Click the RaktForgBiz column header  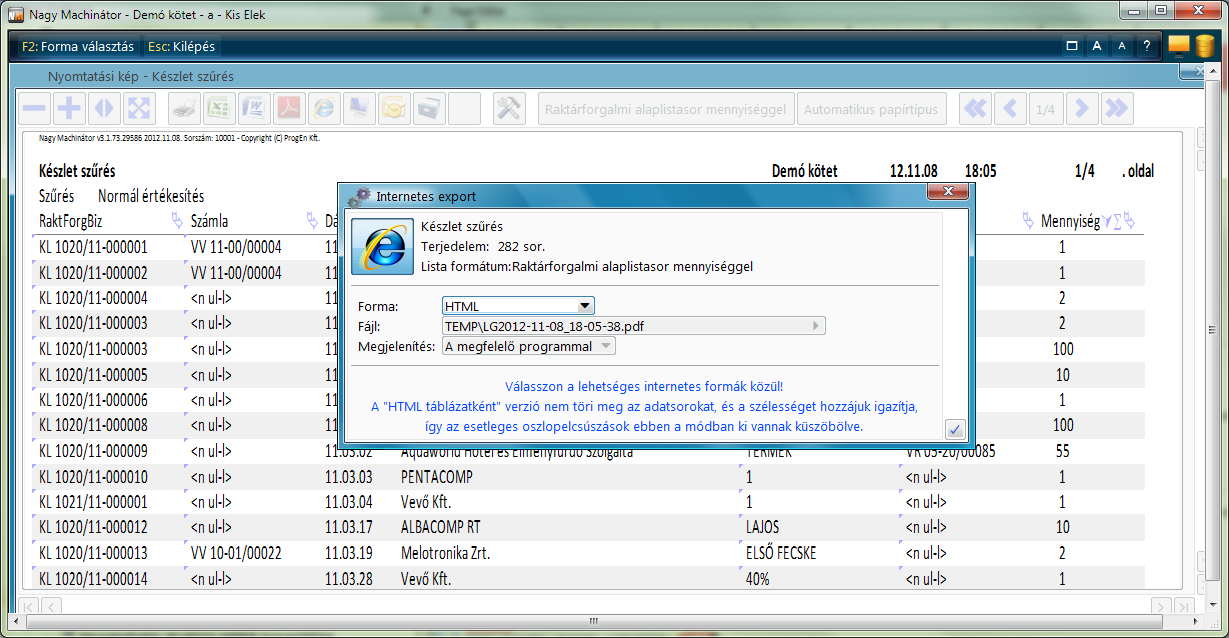click(x=71, y=221)
